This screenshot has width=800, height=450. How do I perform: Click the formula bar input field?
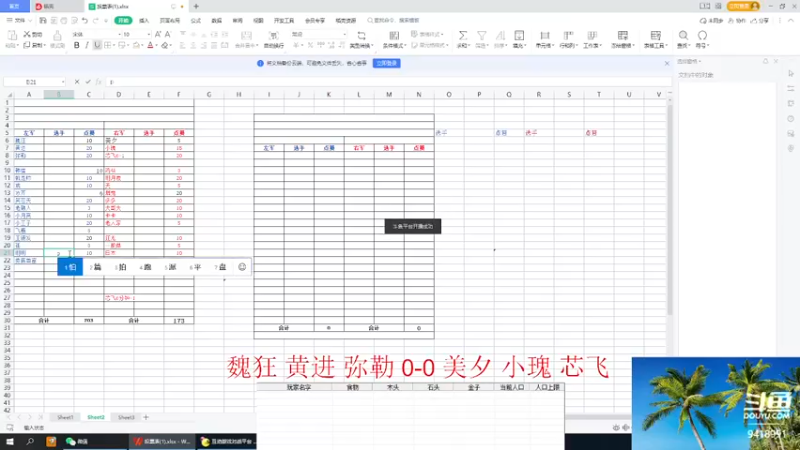[388, 82]
